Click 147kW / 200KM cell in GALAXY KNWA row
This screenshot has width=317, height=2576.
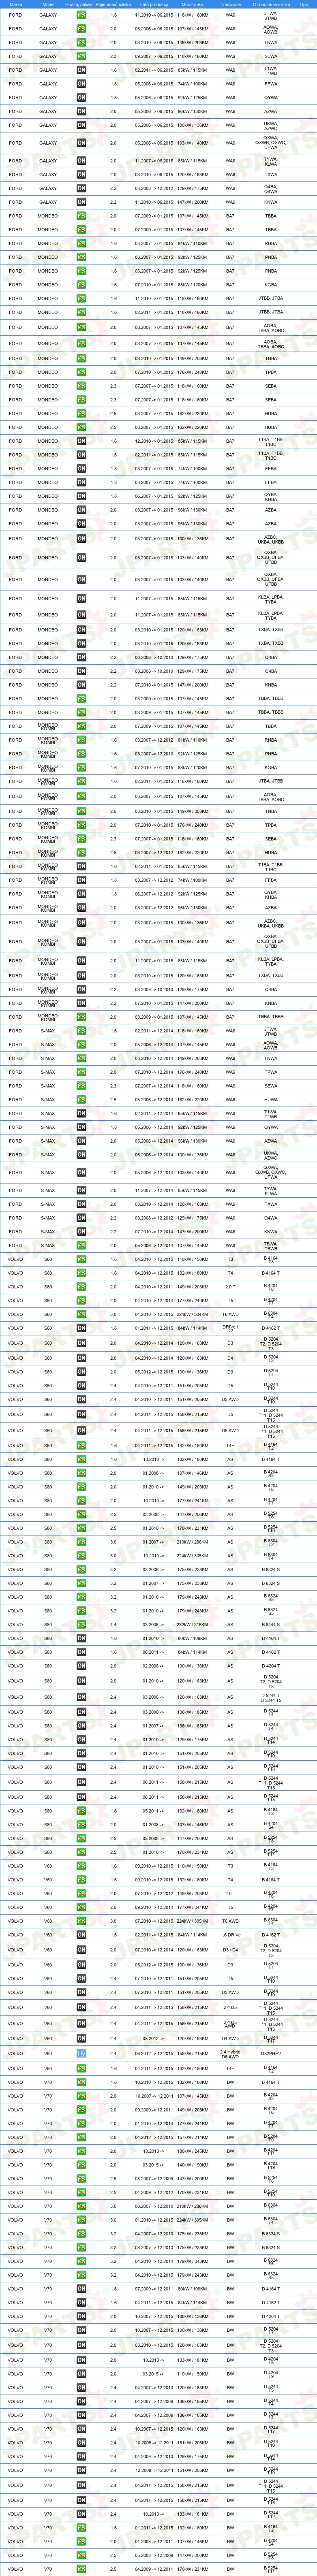click(x=193, y=202)
